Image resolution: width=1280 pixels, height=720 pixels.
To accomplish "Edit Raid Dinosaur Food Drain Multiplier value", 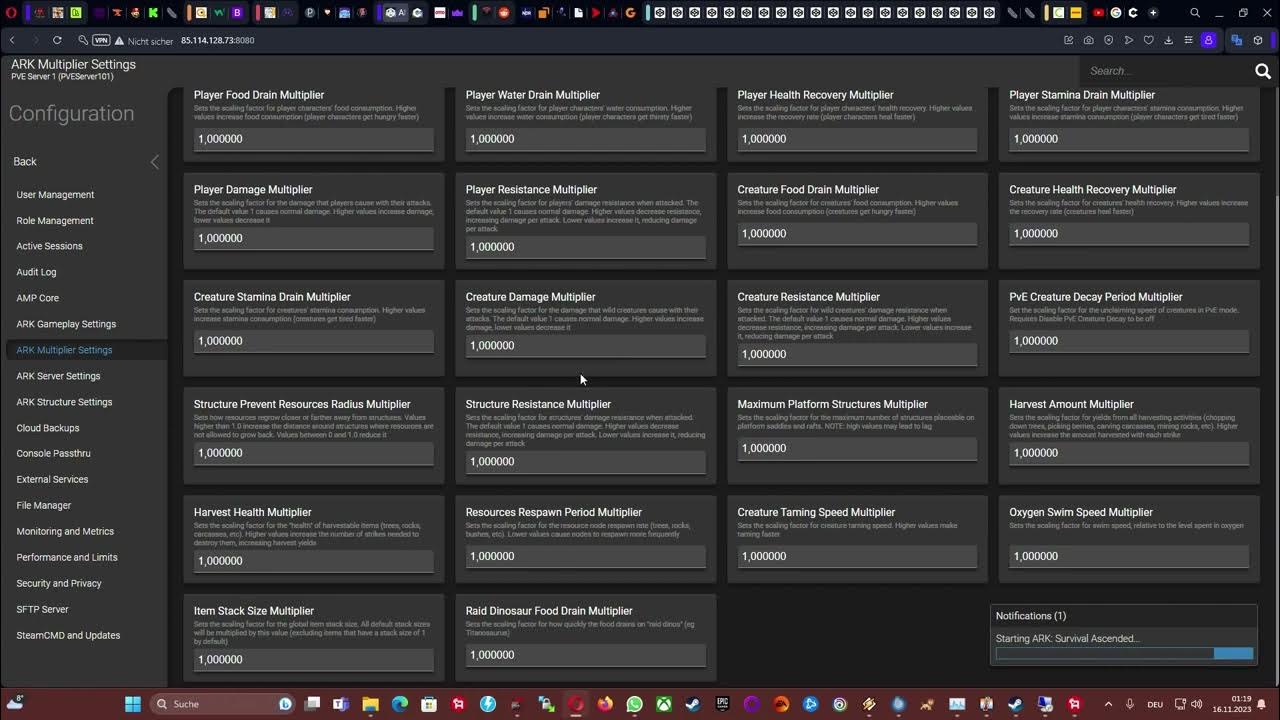I will 586,655.
